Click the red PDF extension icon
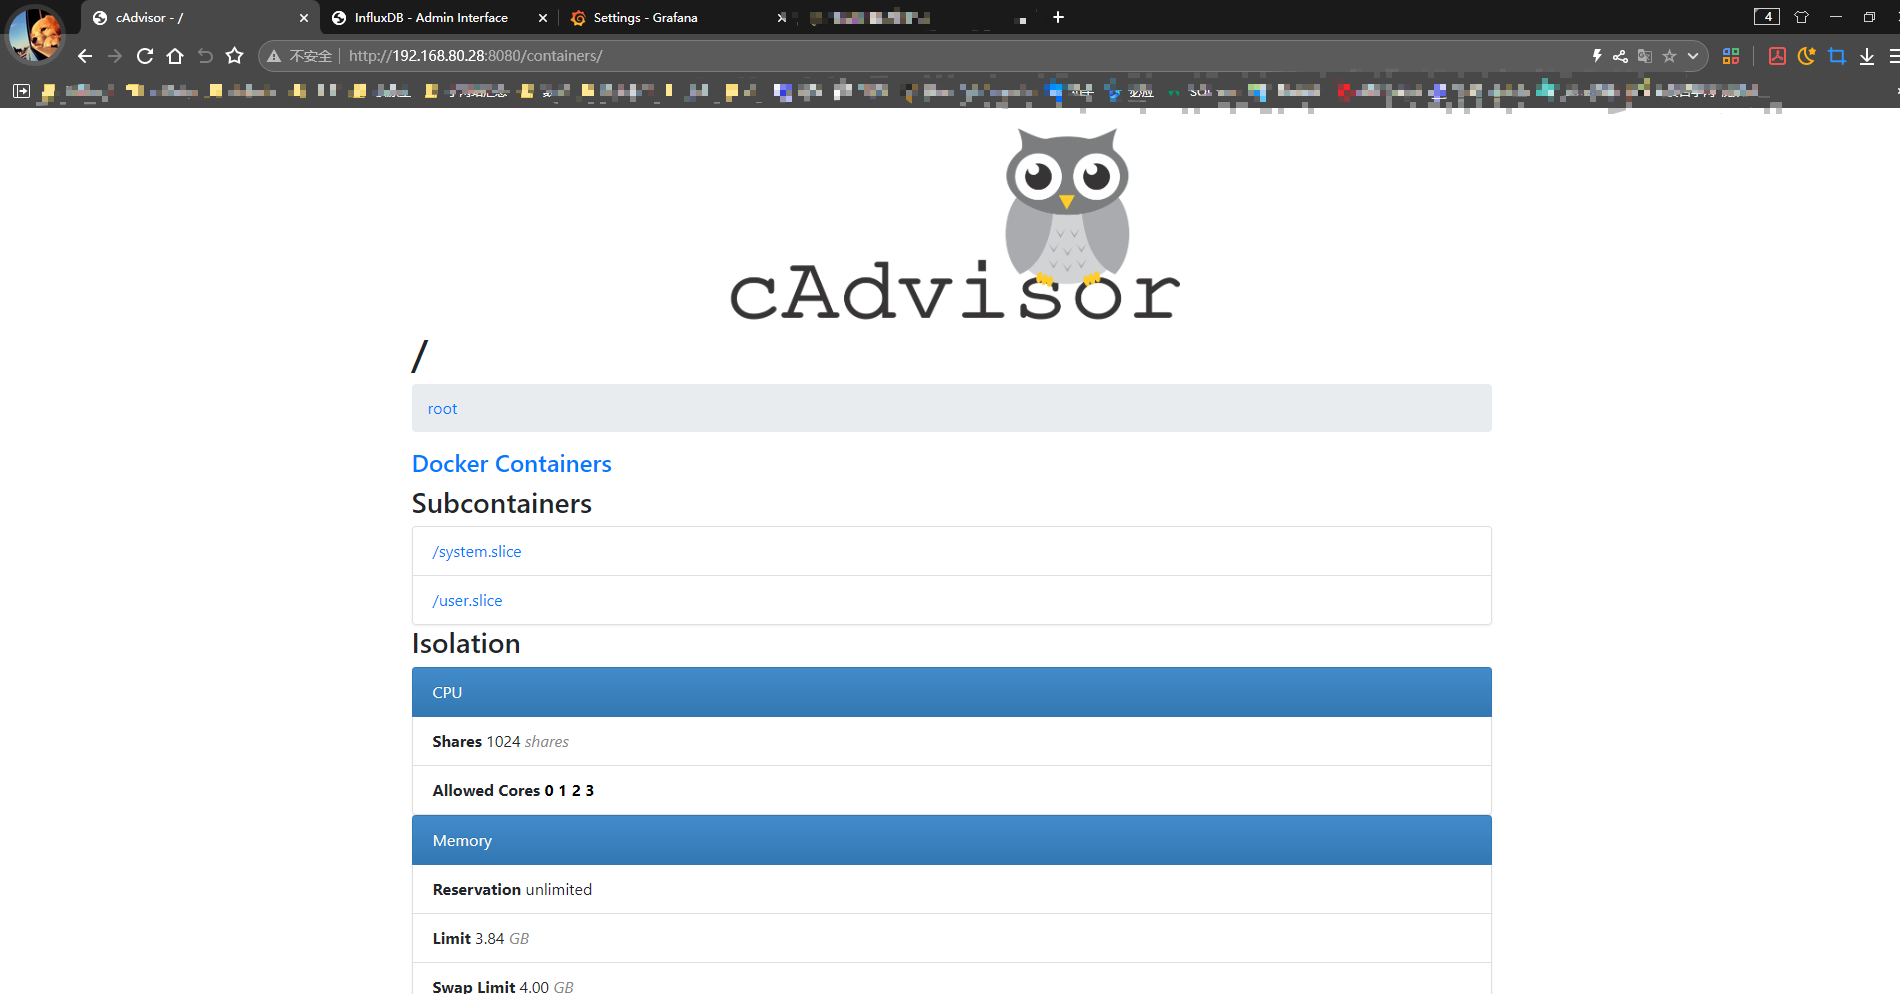 click(1777, 56)
